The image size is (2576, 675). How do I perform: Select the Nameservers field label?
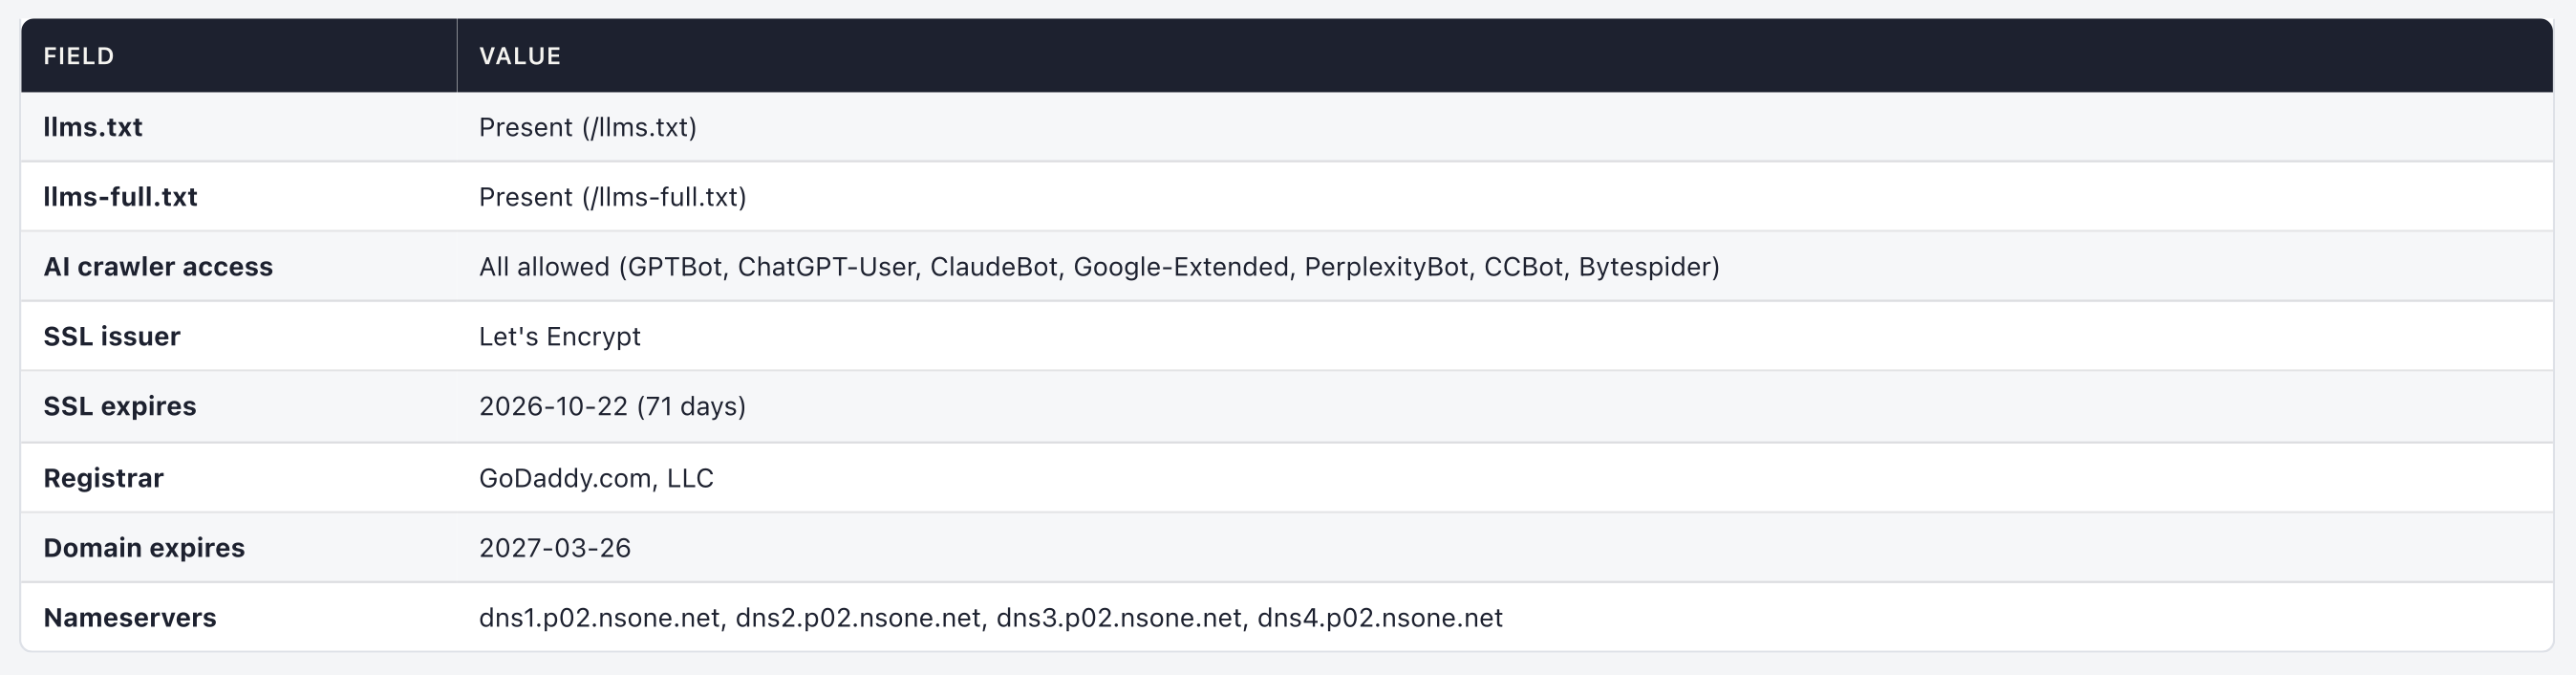[130, 618]
